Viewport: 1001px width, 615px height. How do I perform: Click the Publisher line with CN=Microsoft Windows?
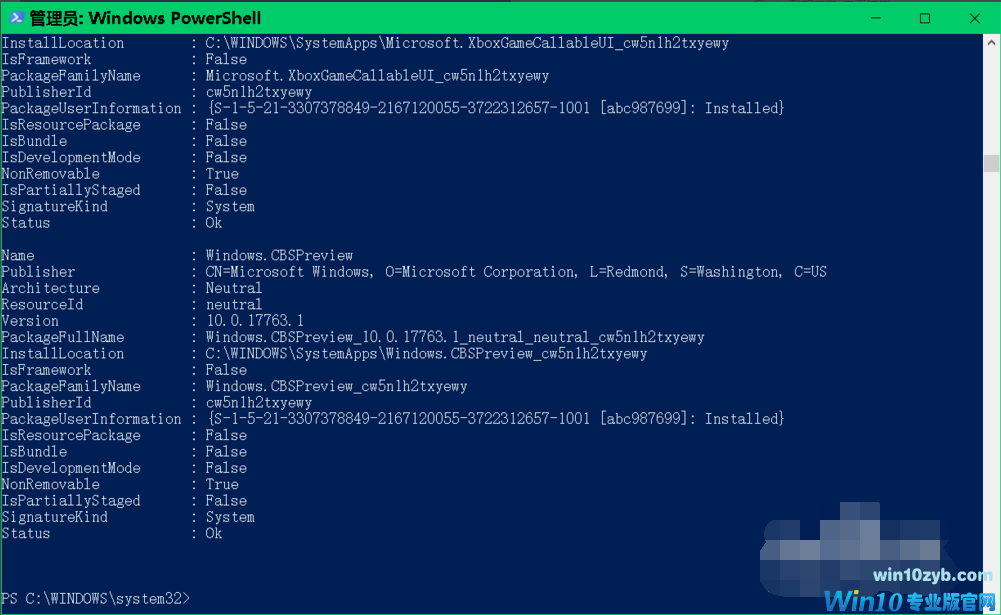516,272
